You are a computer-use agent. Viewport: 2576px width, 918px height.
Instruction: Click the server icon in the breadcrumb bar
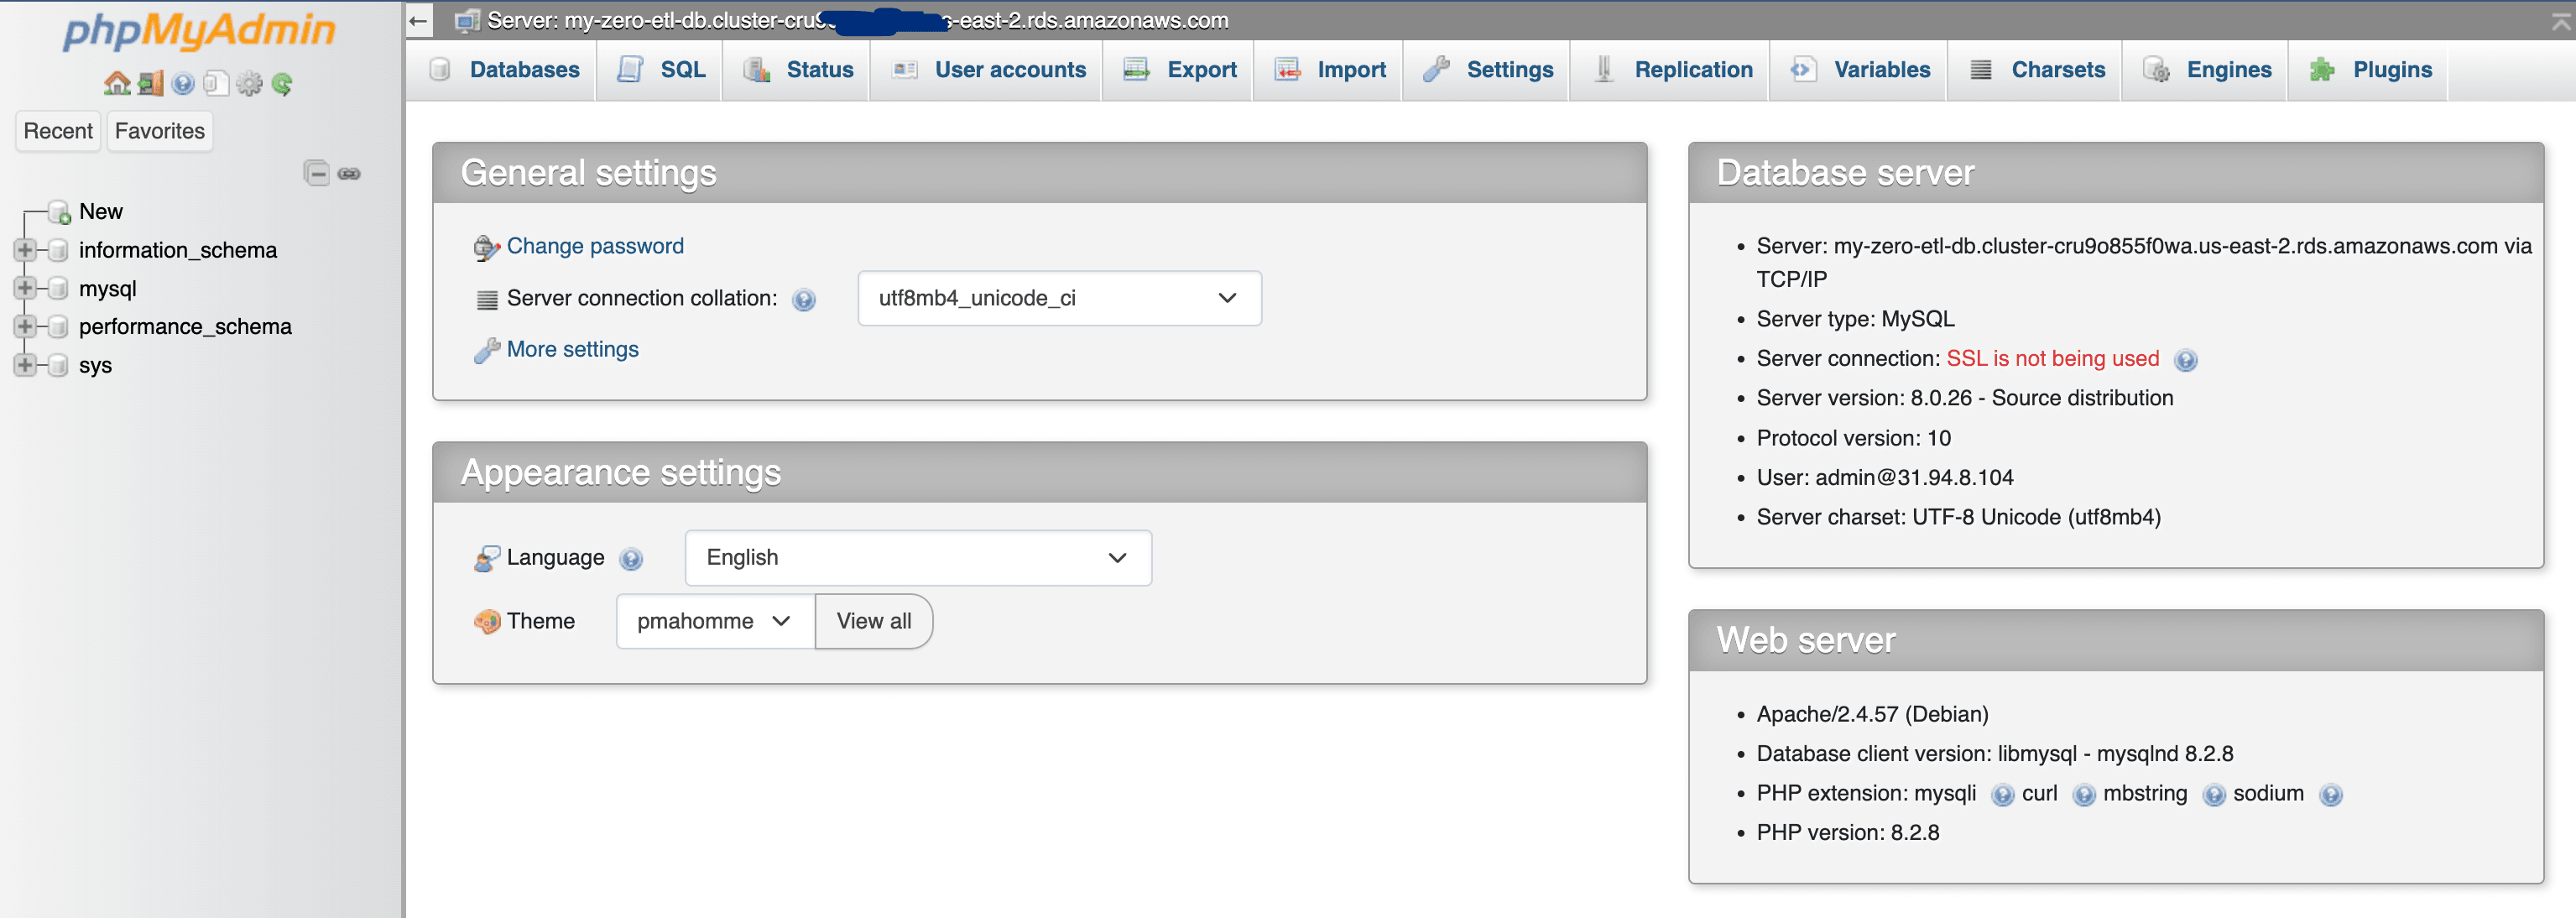[467, 21]
